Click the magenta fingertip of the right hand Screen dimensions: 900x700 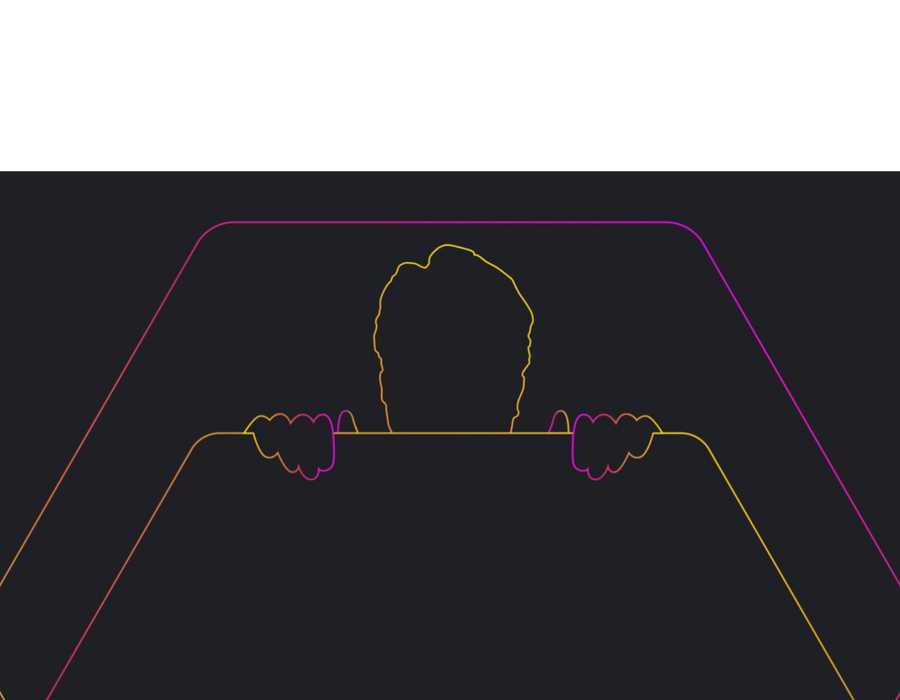pyautogui.click(x=596, y=478)
